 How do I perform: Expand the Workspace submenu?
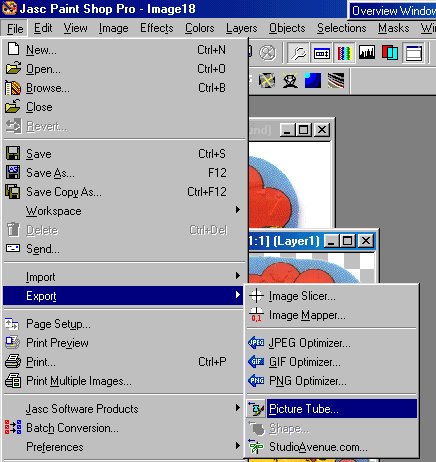tap(123, 211)
